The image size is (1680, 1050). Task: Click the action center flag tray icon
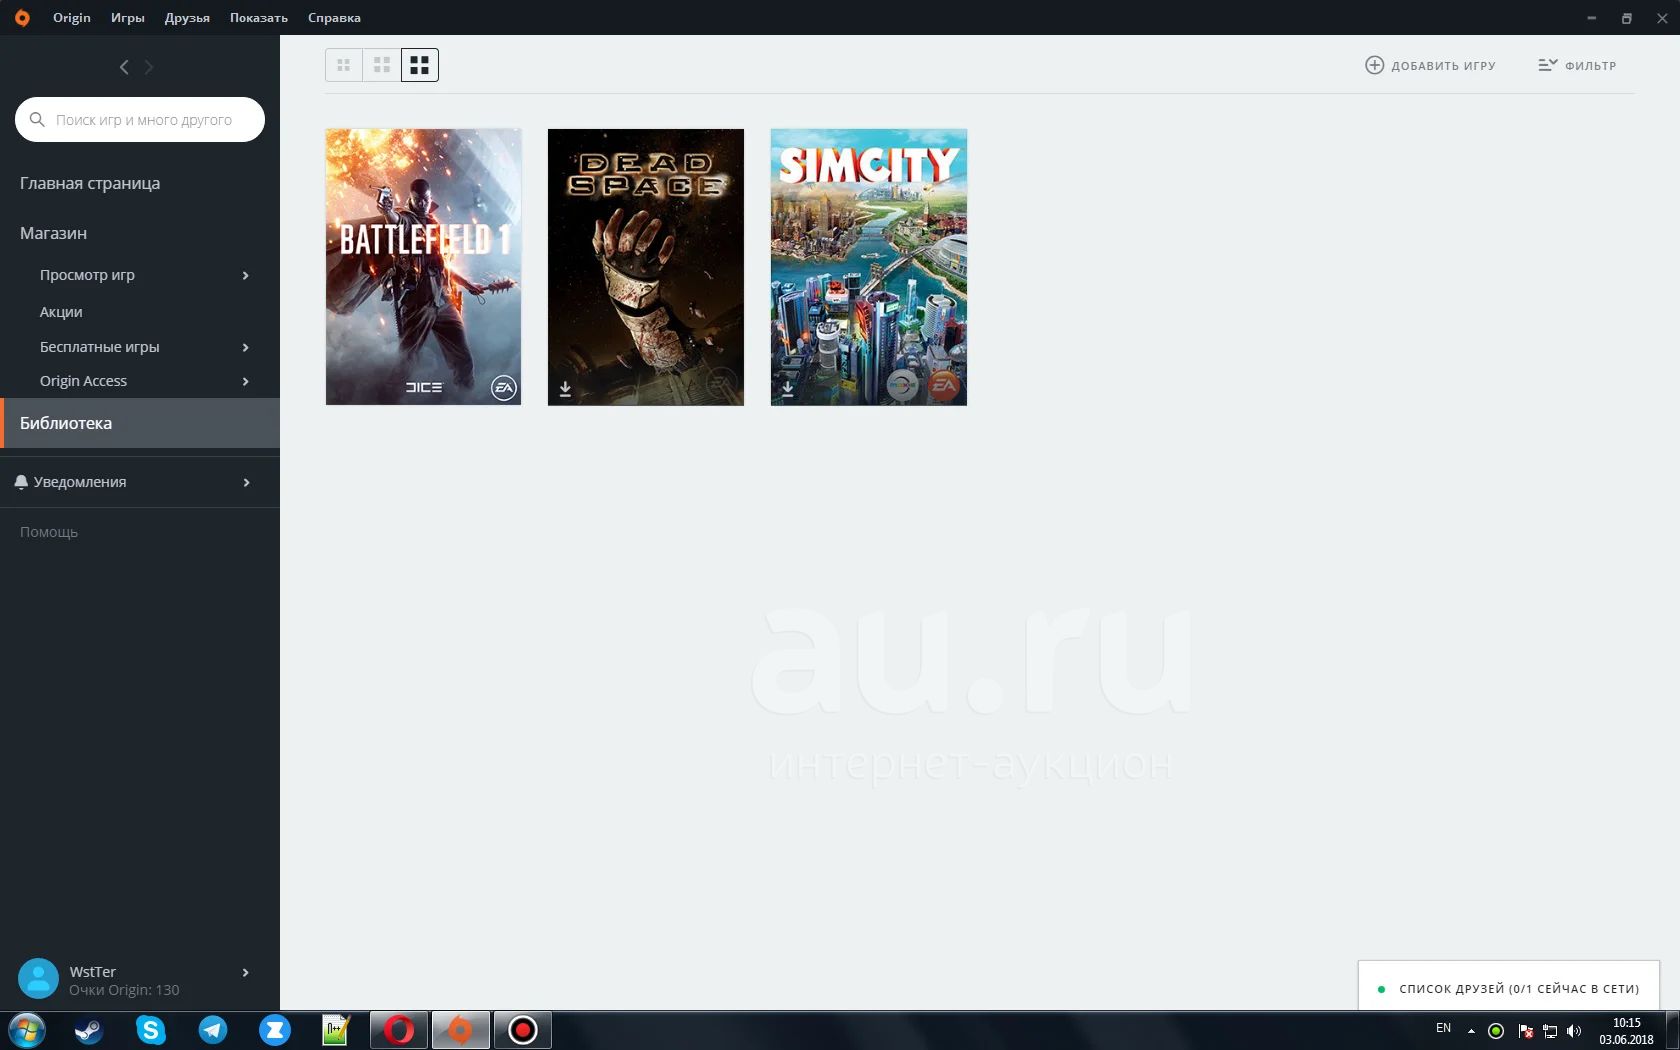point(1525,1031)
